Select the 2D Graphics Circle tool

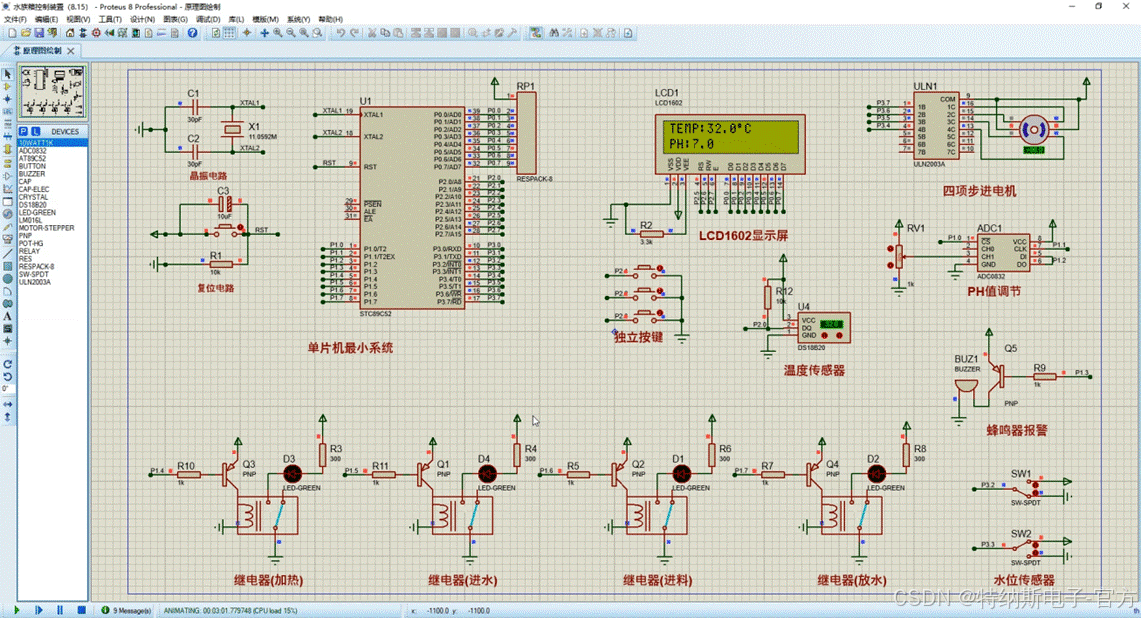point(7,278)
